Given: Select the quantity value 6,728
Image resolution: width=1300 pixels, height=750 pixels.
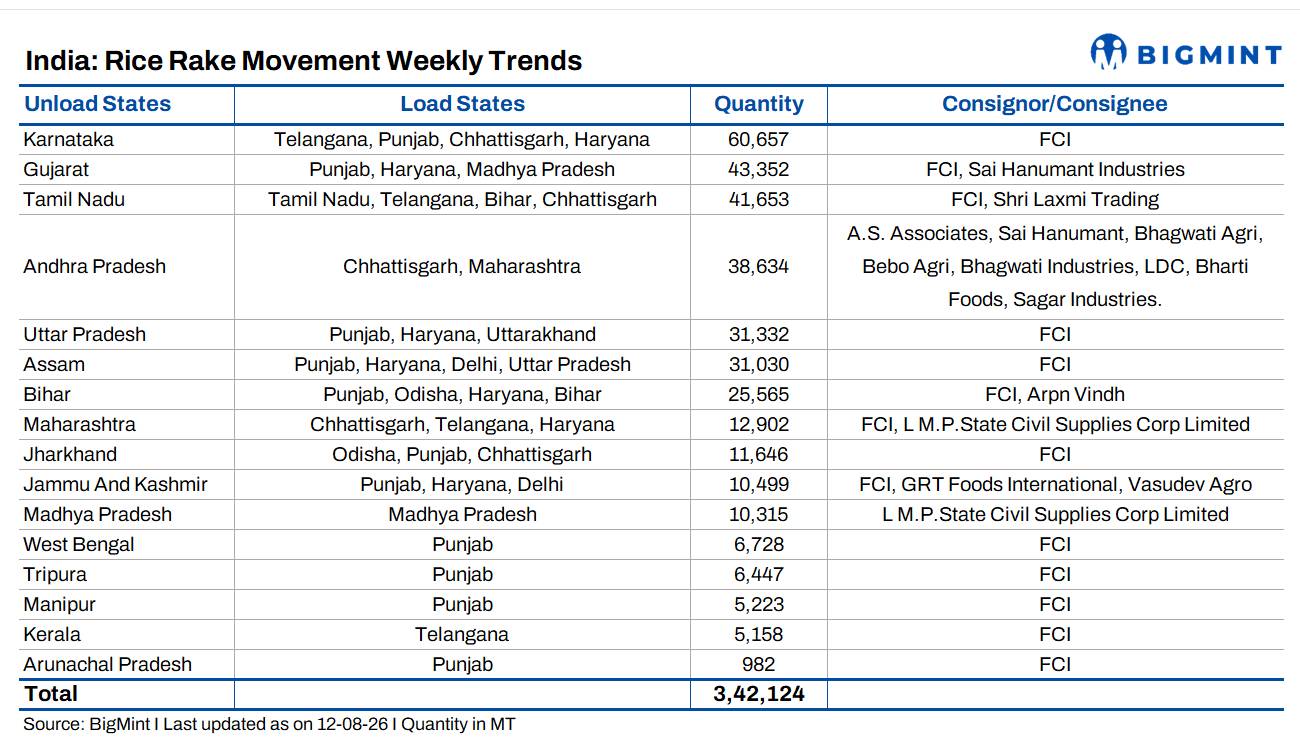Looking at the screenshot, I should click(759, 544).
